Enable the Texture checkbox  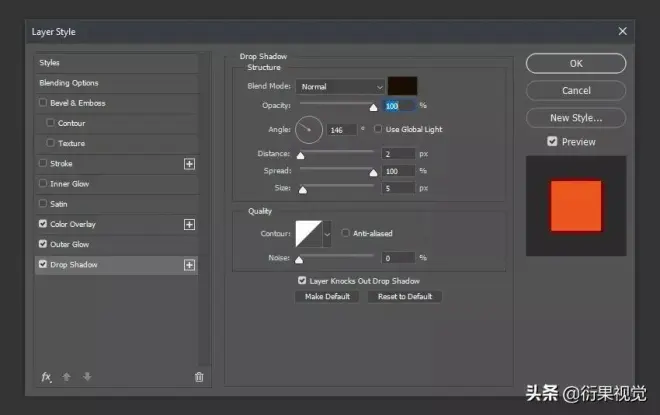(51, 143)
